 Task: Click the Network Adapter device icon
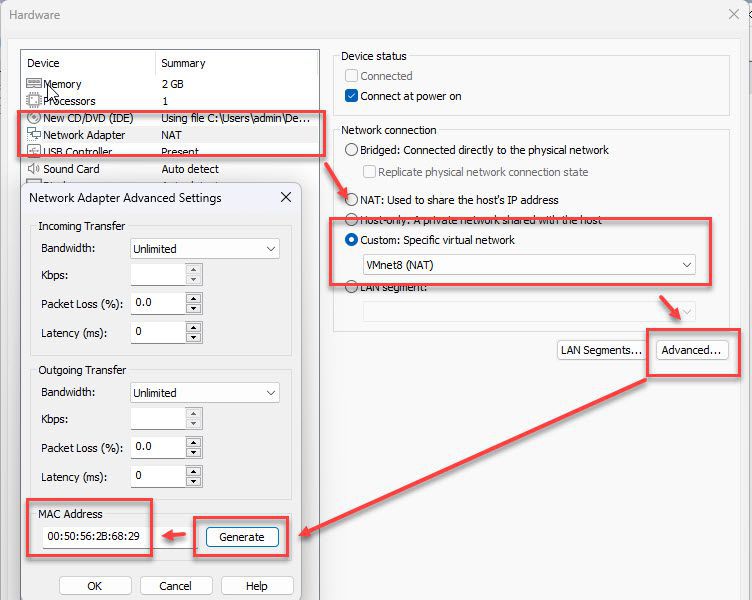(34, 134)
